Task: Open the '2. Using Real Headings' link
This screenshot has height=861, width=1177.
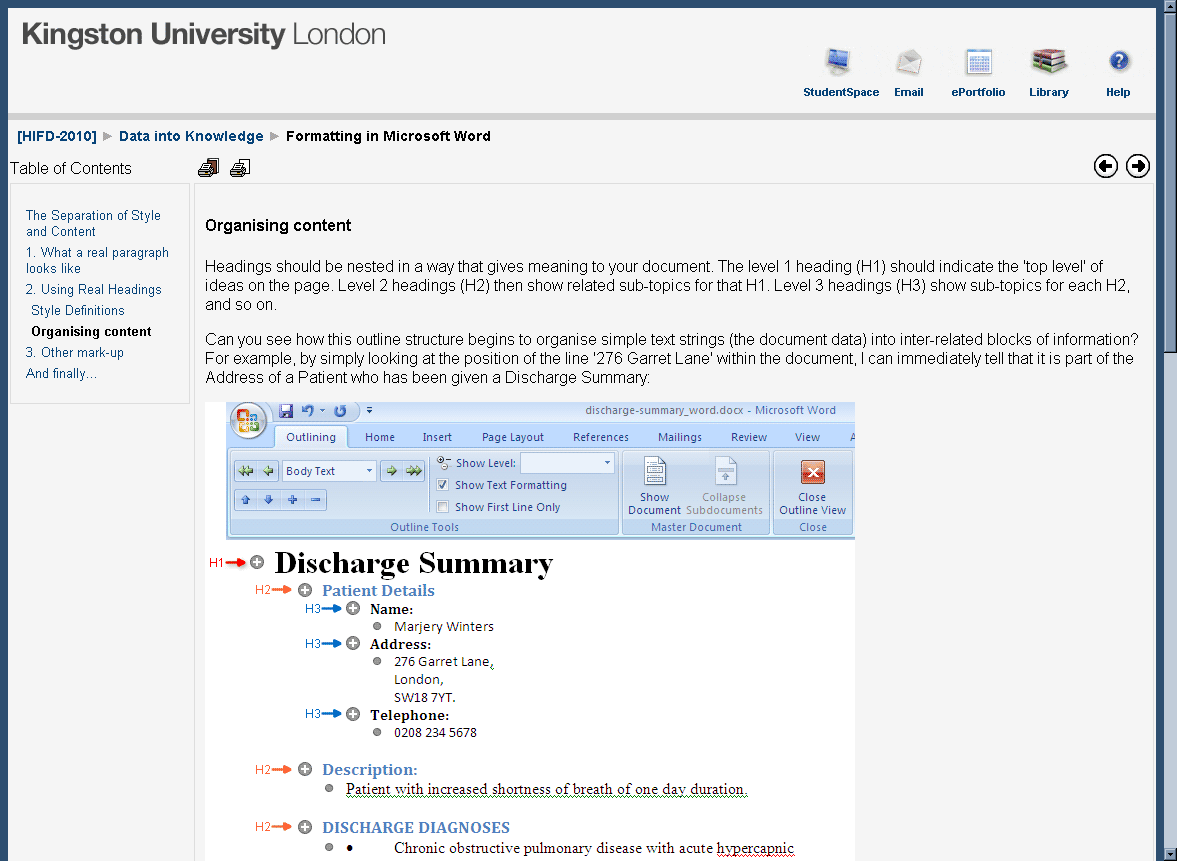Action: [93, 289]
